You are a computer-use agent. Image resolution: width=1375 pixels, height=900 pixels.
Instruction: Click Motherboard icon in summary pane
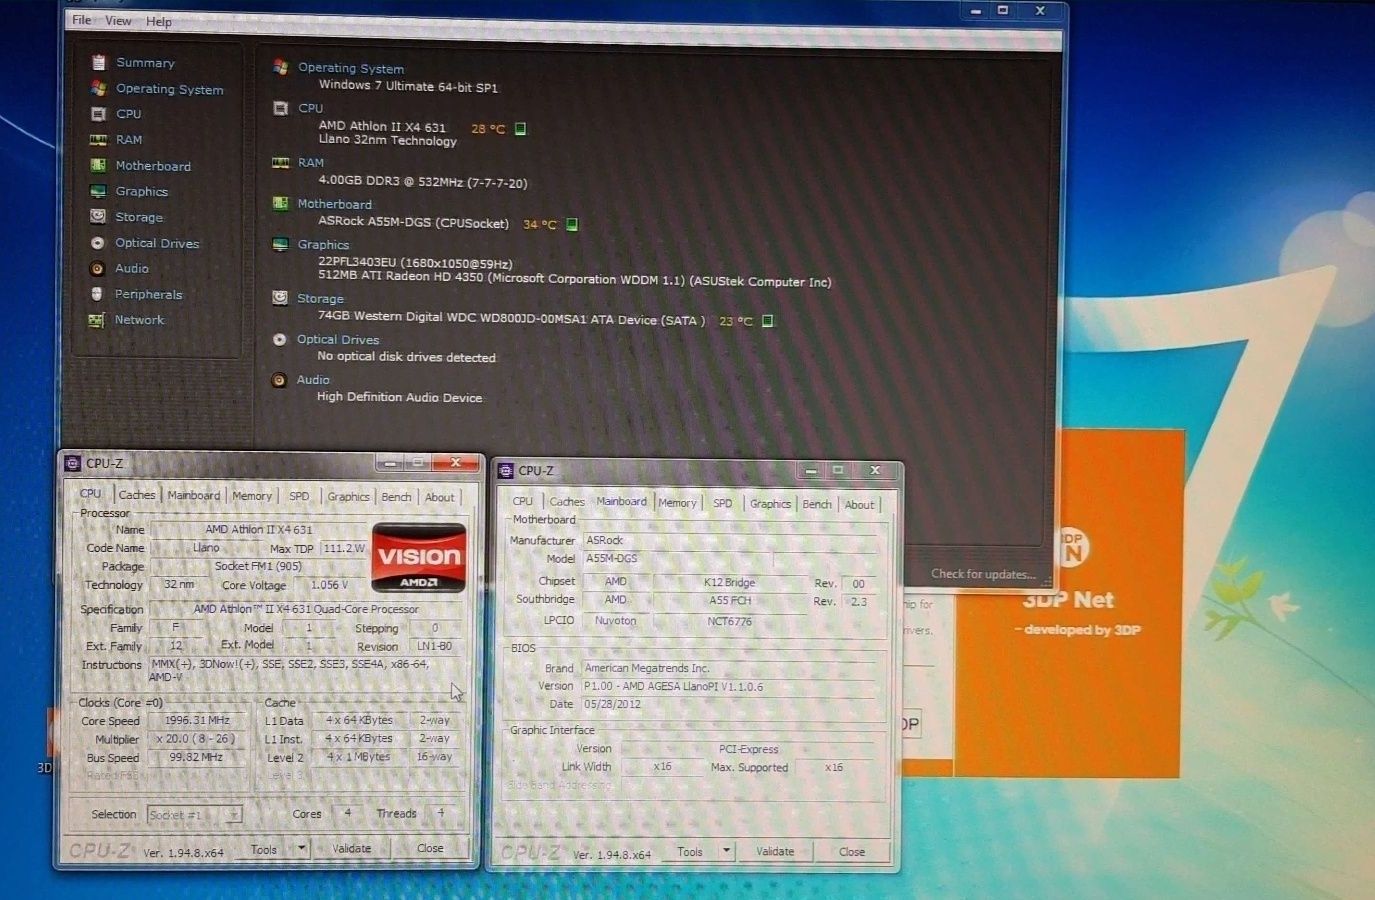[x=281, y=203]
